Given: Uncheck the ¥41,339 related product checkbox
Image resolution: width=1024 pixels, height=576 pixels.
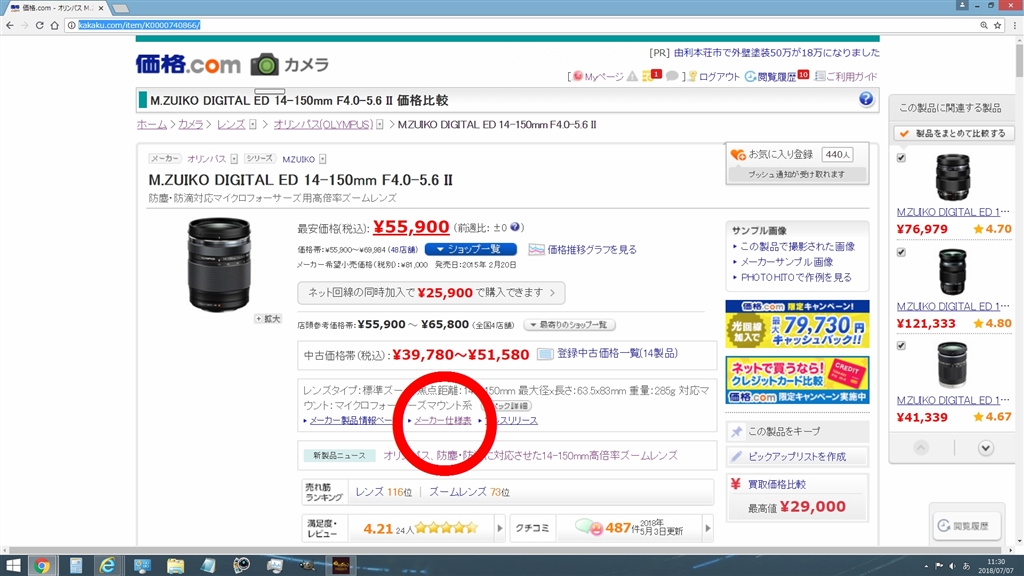Looking at the screenshot, I should (901, 345).
